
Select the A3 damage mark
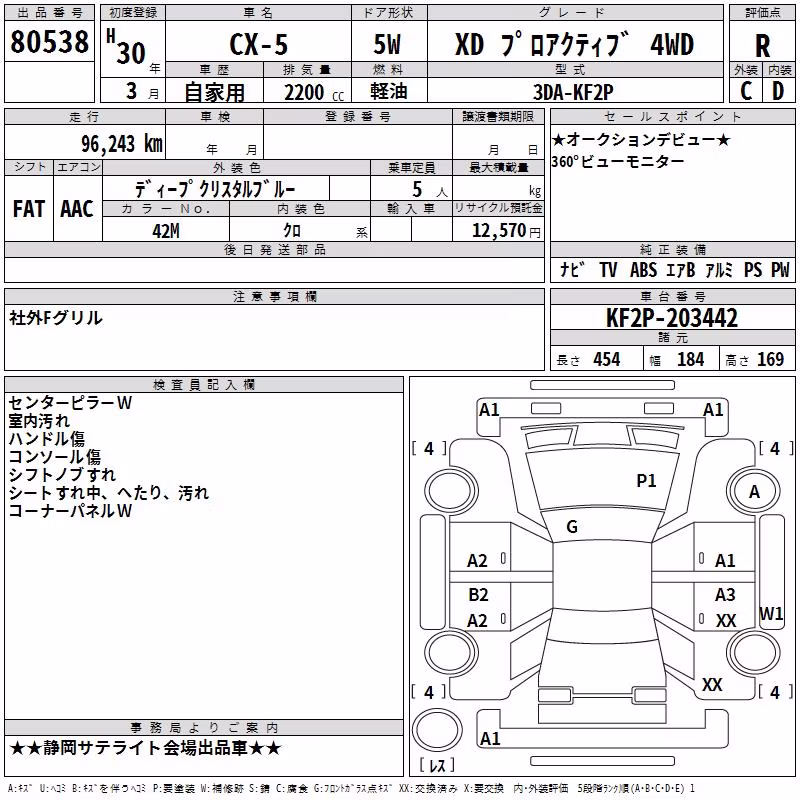tap(725, 594)
